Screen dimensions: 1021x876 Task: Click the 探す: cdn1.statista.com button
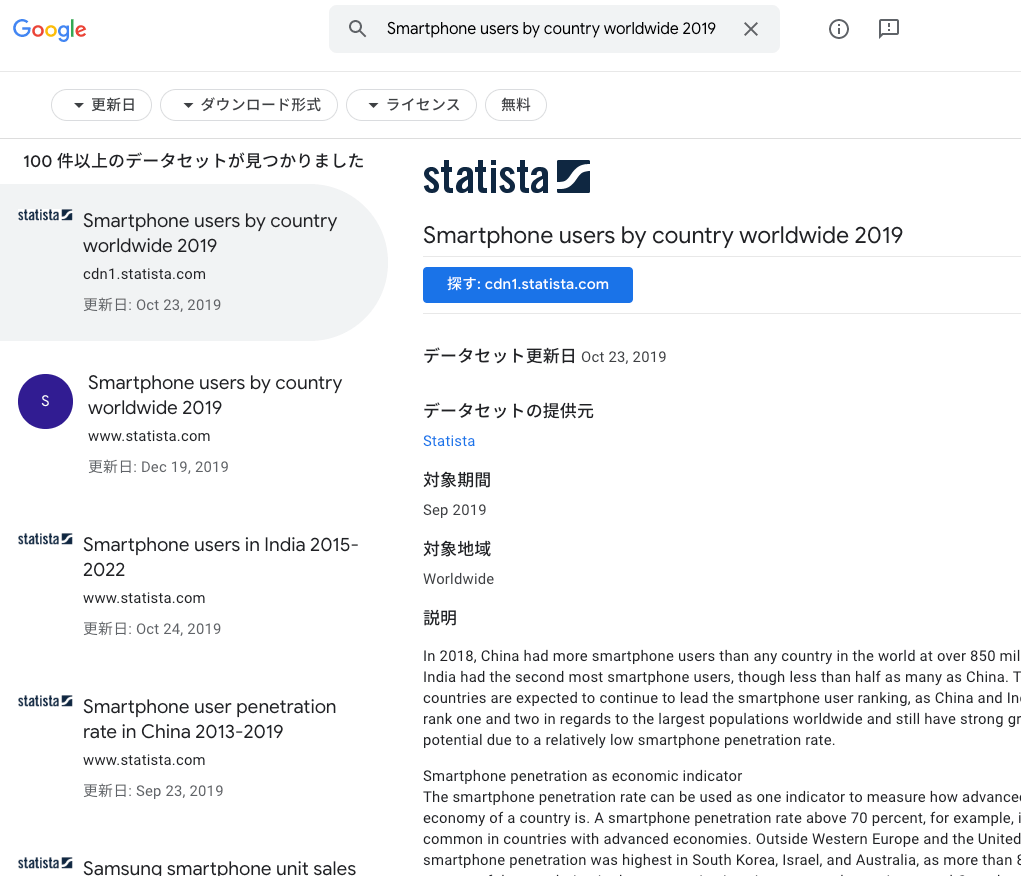(x=528, y=285)
